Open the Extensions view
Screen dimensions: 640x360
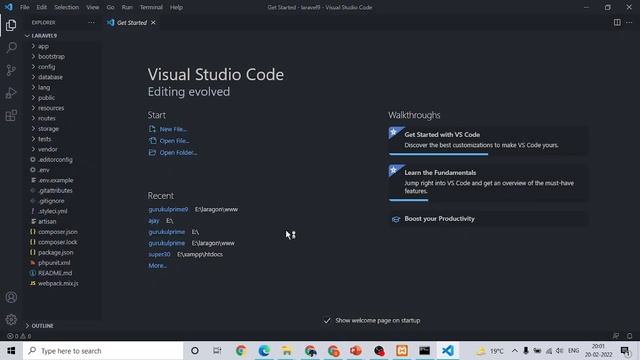pos(11,116)
